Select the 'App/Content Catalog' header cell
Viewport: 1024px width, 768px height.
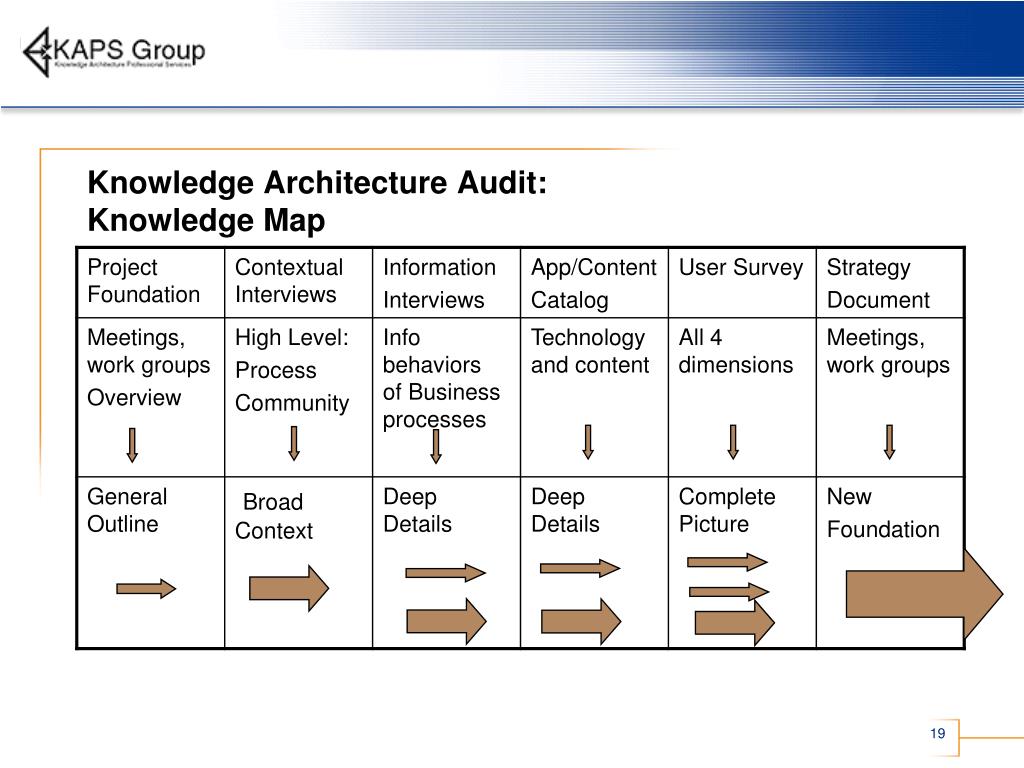(594, 283)
